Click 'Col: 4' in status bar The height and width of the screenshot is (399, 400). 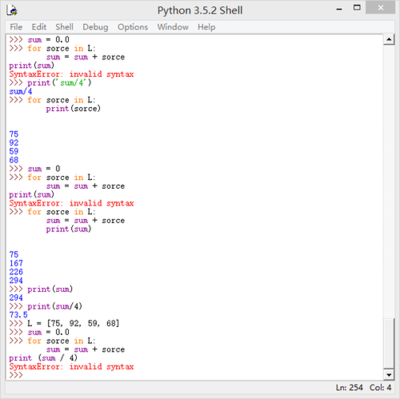pyautogui.click(x=380, y=388)
